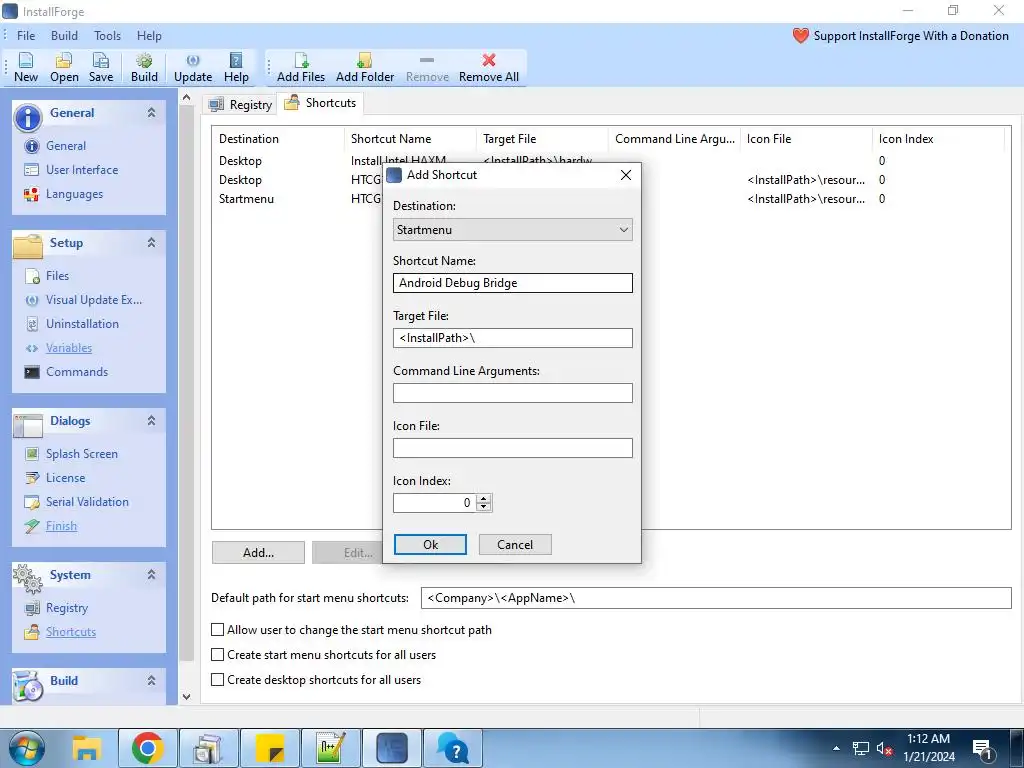Open Splash Screen dialog settings
Viewport: 1024px width, 768px height.
click(x=81, y=454)
